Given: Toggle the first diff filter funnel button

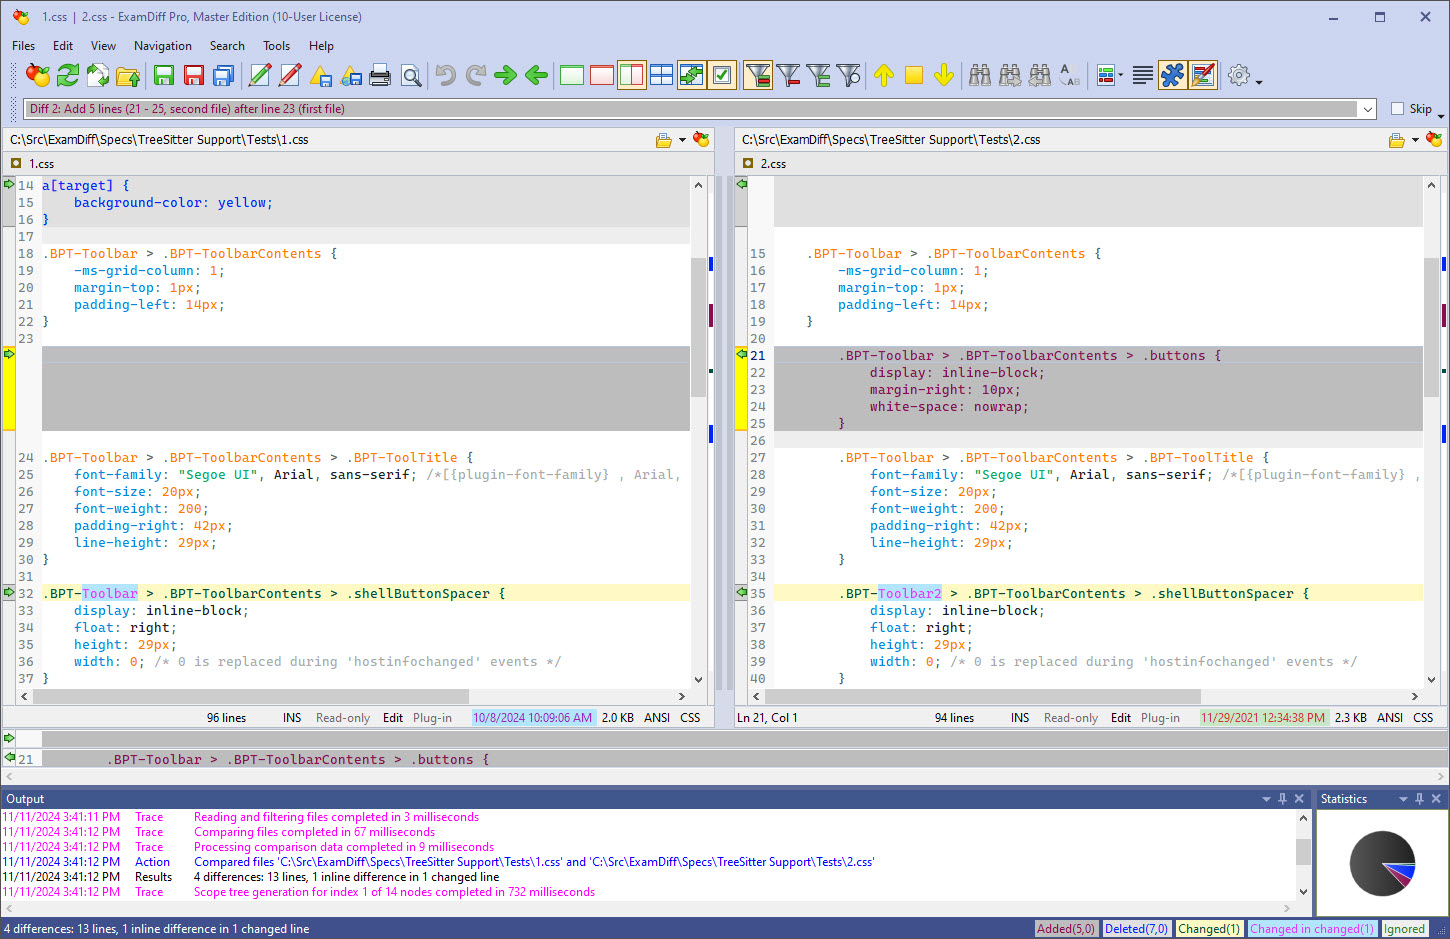Looking at the screenshot, I should pos(758,75).
